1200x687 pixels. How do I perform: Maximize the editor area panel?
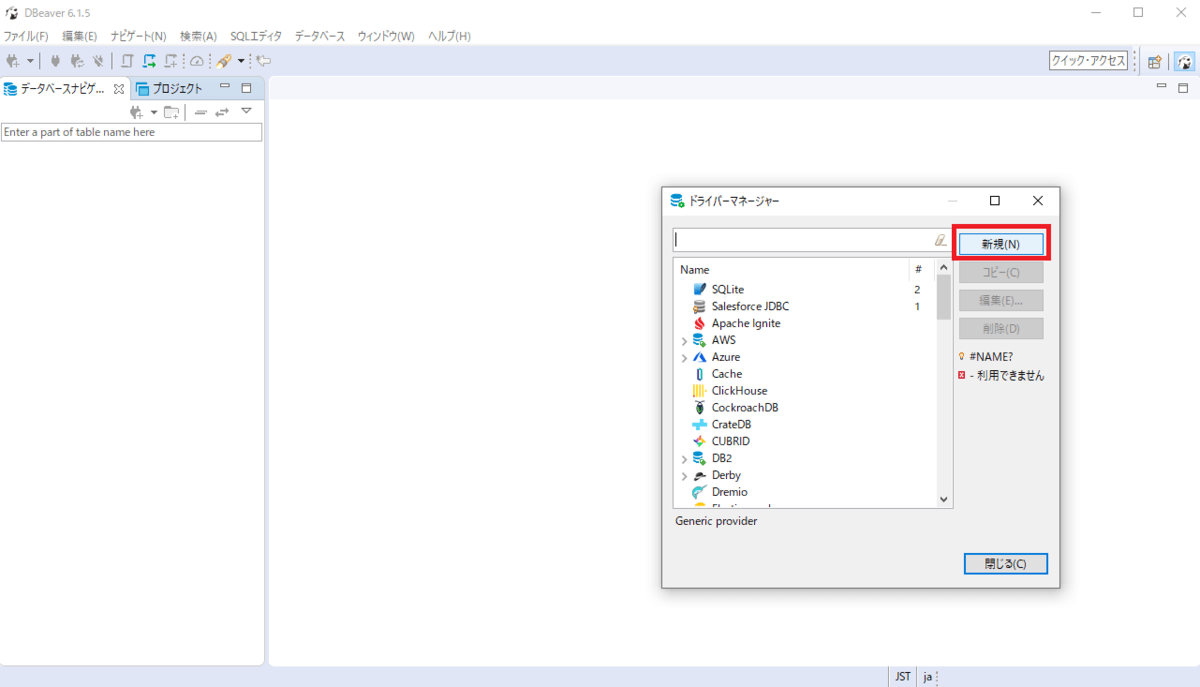(1183, 87)
